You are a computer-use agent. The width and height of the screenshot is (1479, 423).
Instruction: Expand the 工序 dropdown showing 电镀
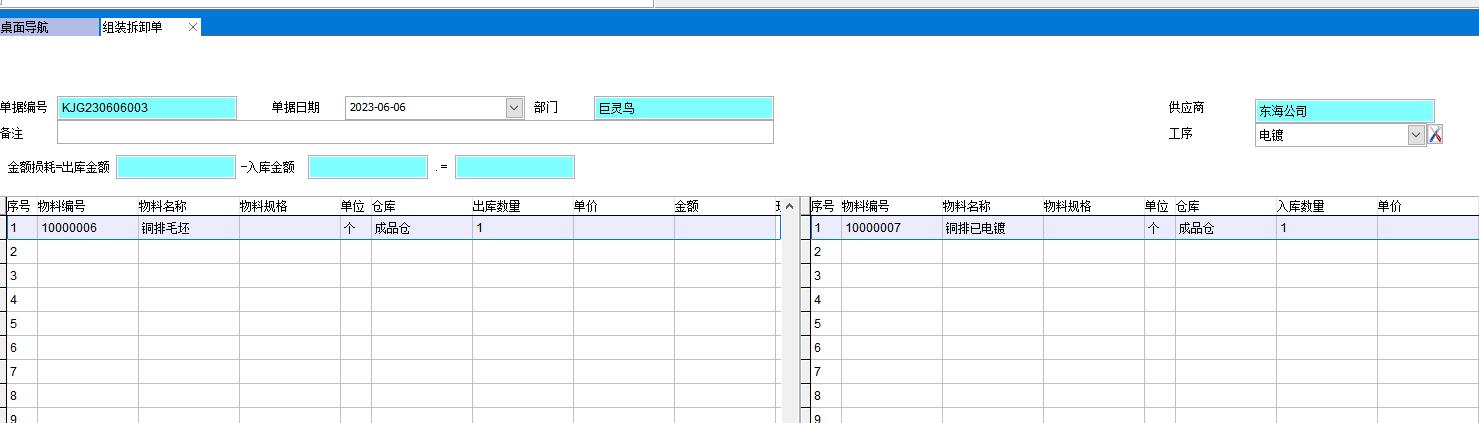point(1416,135)
